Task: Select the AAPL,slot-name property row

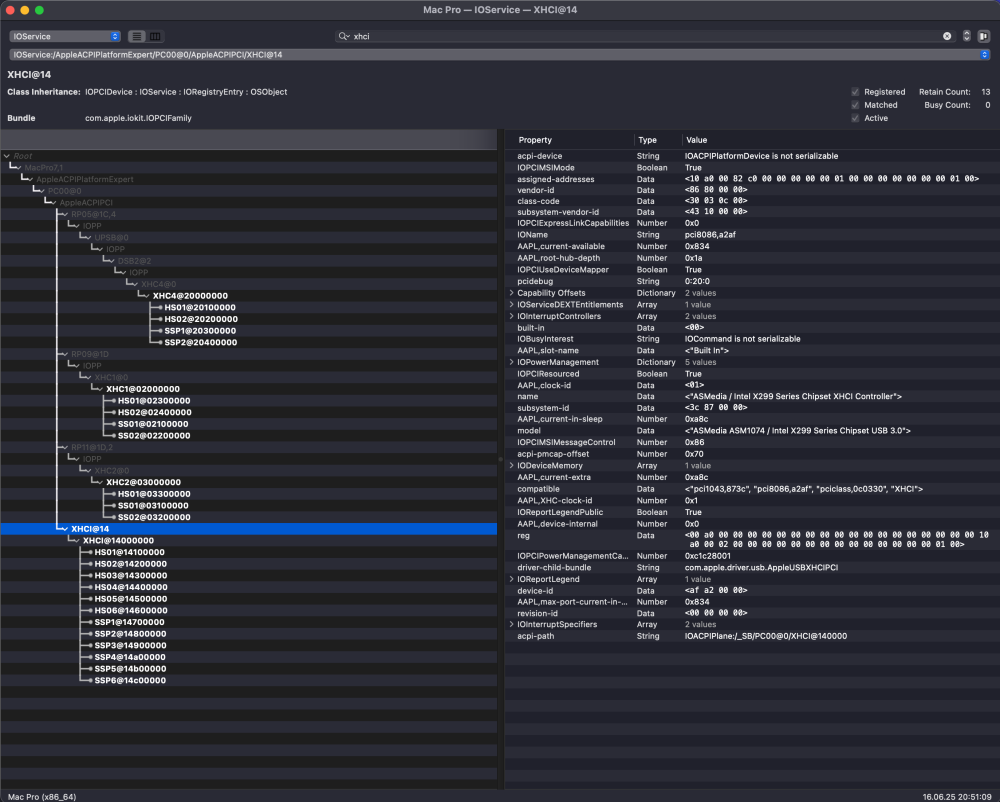Action: coord(753,351)
